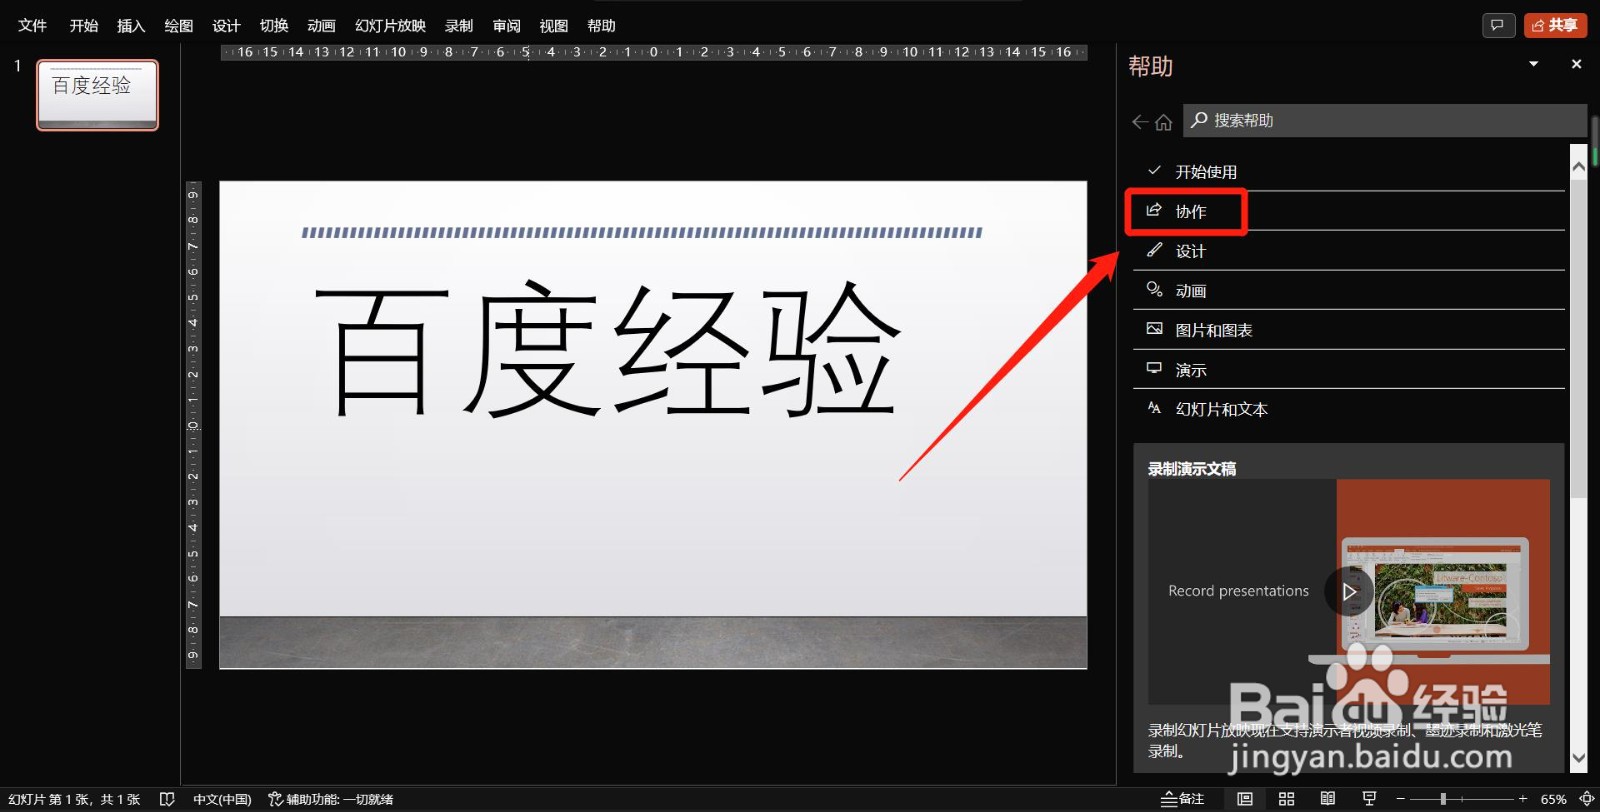The image size is (1600, 812).
Task: Go back in help pane
Action: coord(1140,122)
